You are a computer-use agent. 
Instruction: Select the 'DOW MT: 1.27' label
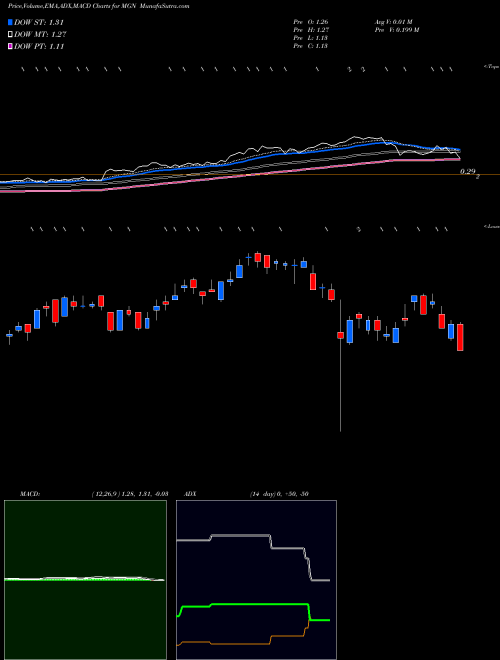(x=40, y=35)
